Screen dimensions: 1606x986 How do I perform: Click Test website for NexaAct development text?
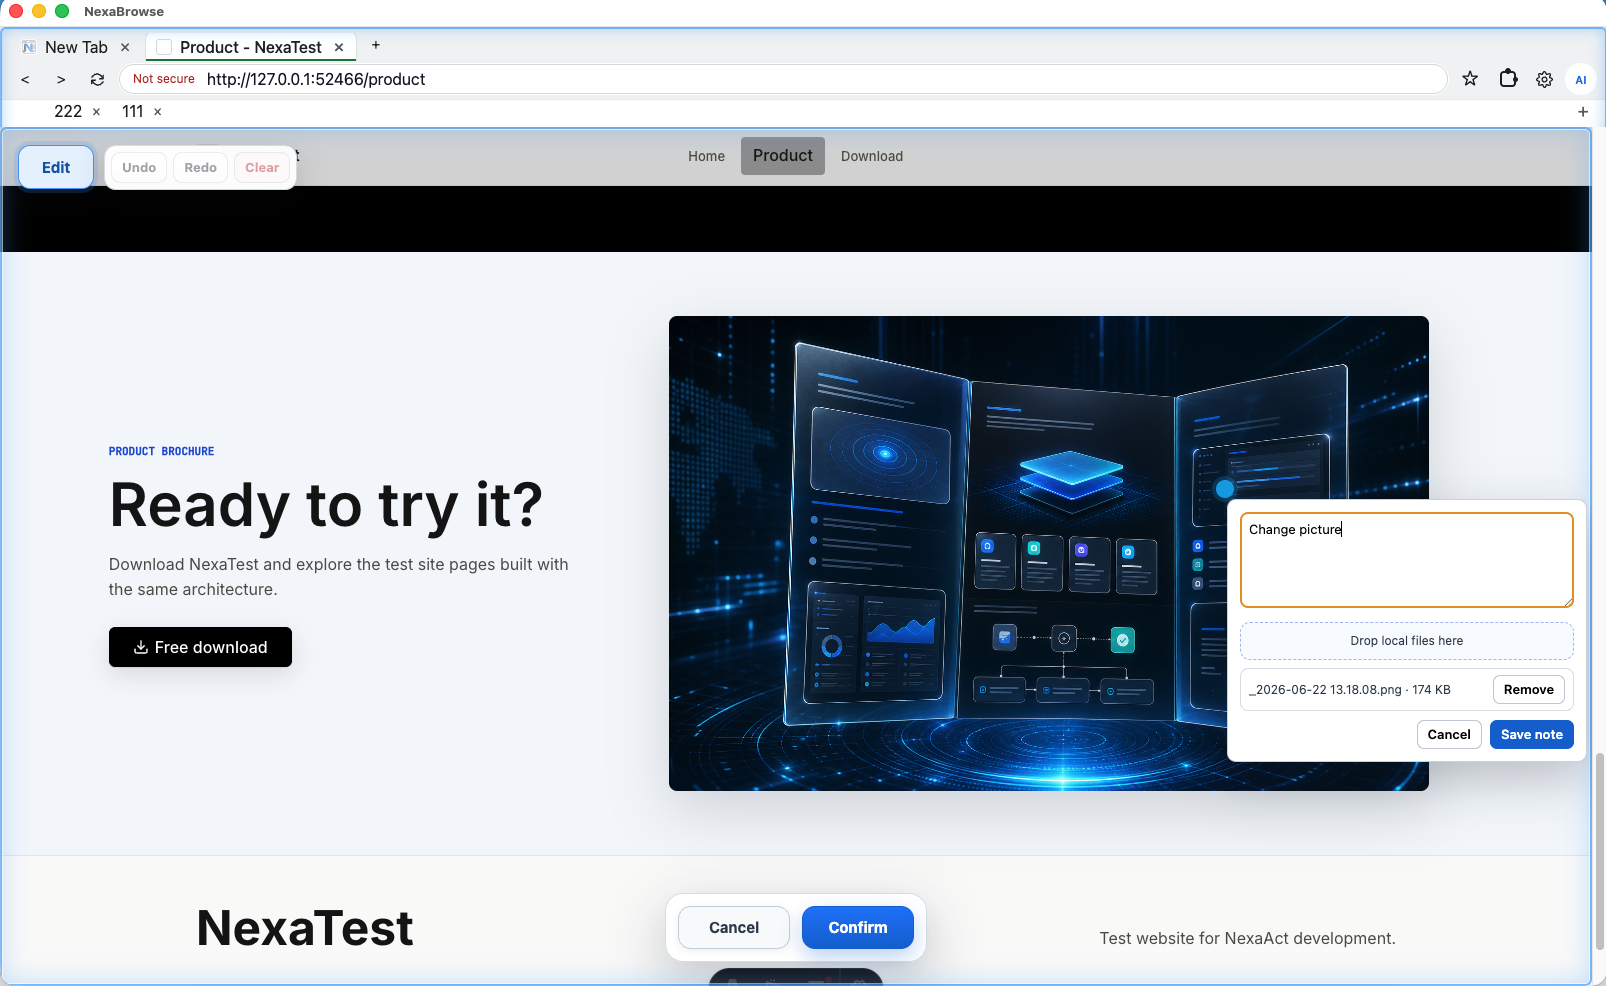click(x=1247, y=938)
